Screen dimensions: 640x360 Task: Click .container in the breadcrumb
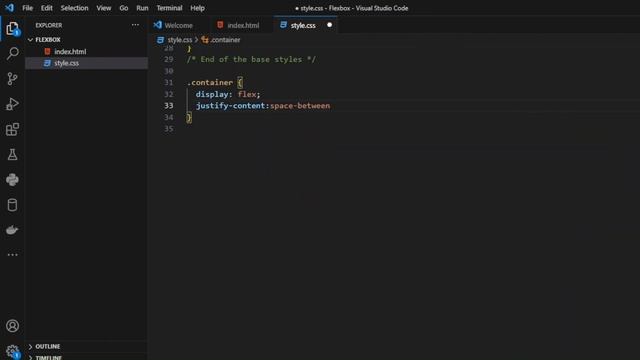point(225,40)
